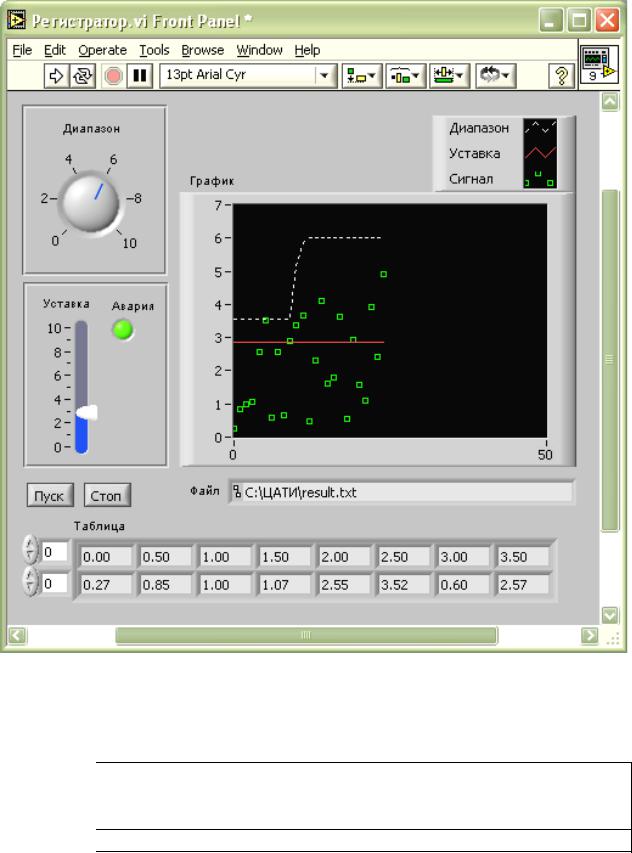The image size is (632, 853).
Task: Open the Operate menu
Action: click(102, 50)
